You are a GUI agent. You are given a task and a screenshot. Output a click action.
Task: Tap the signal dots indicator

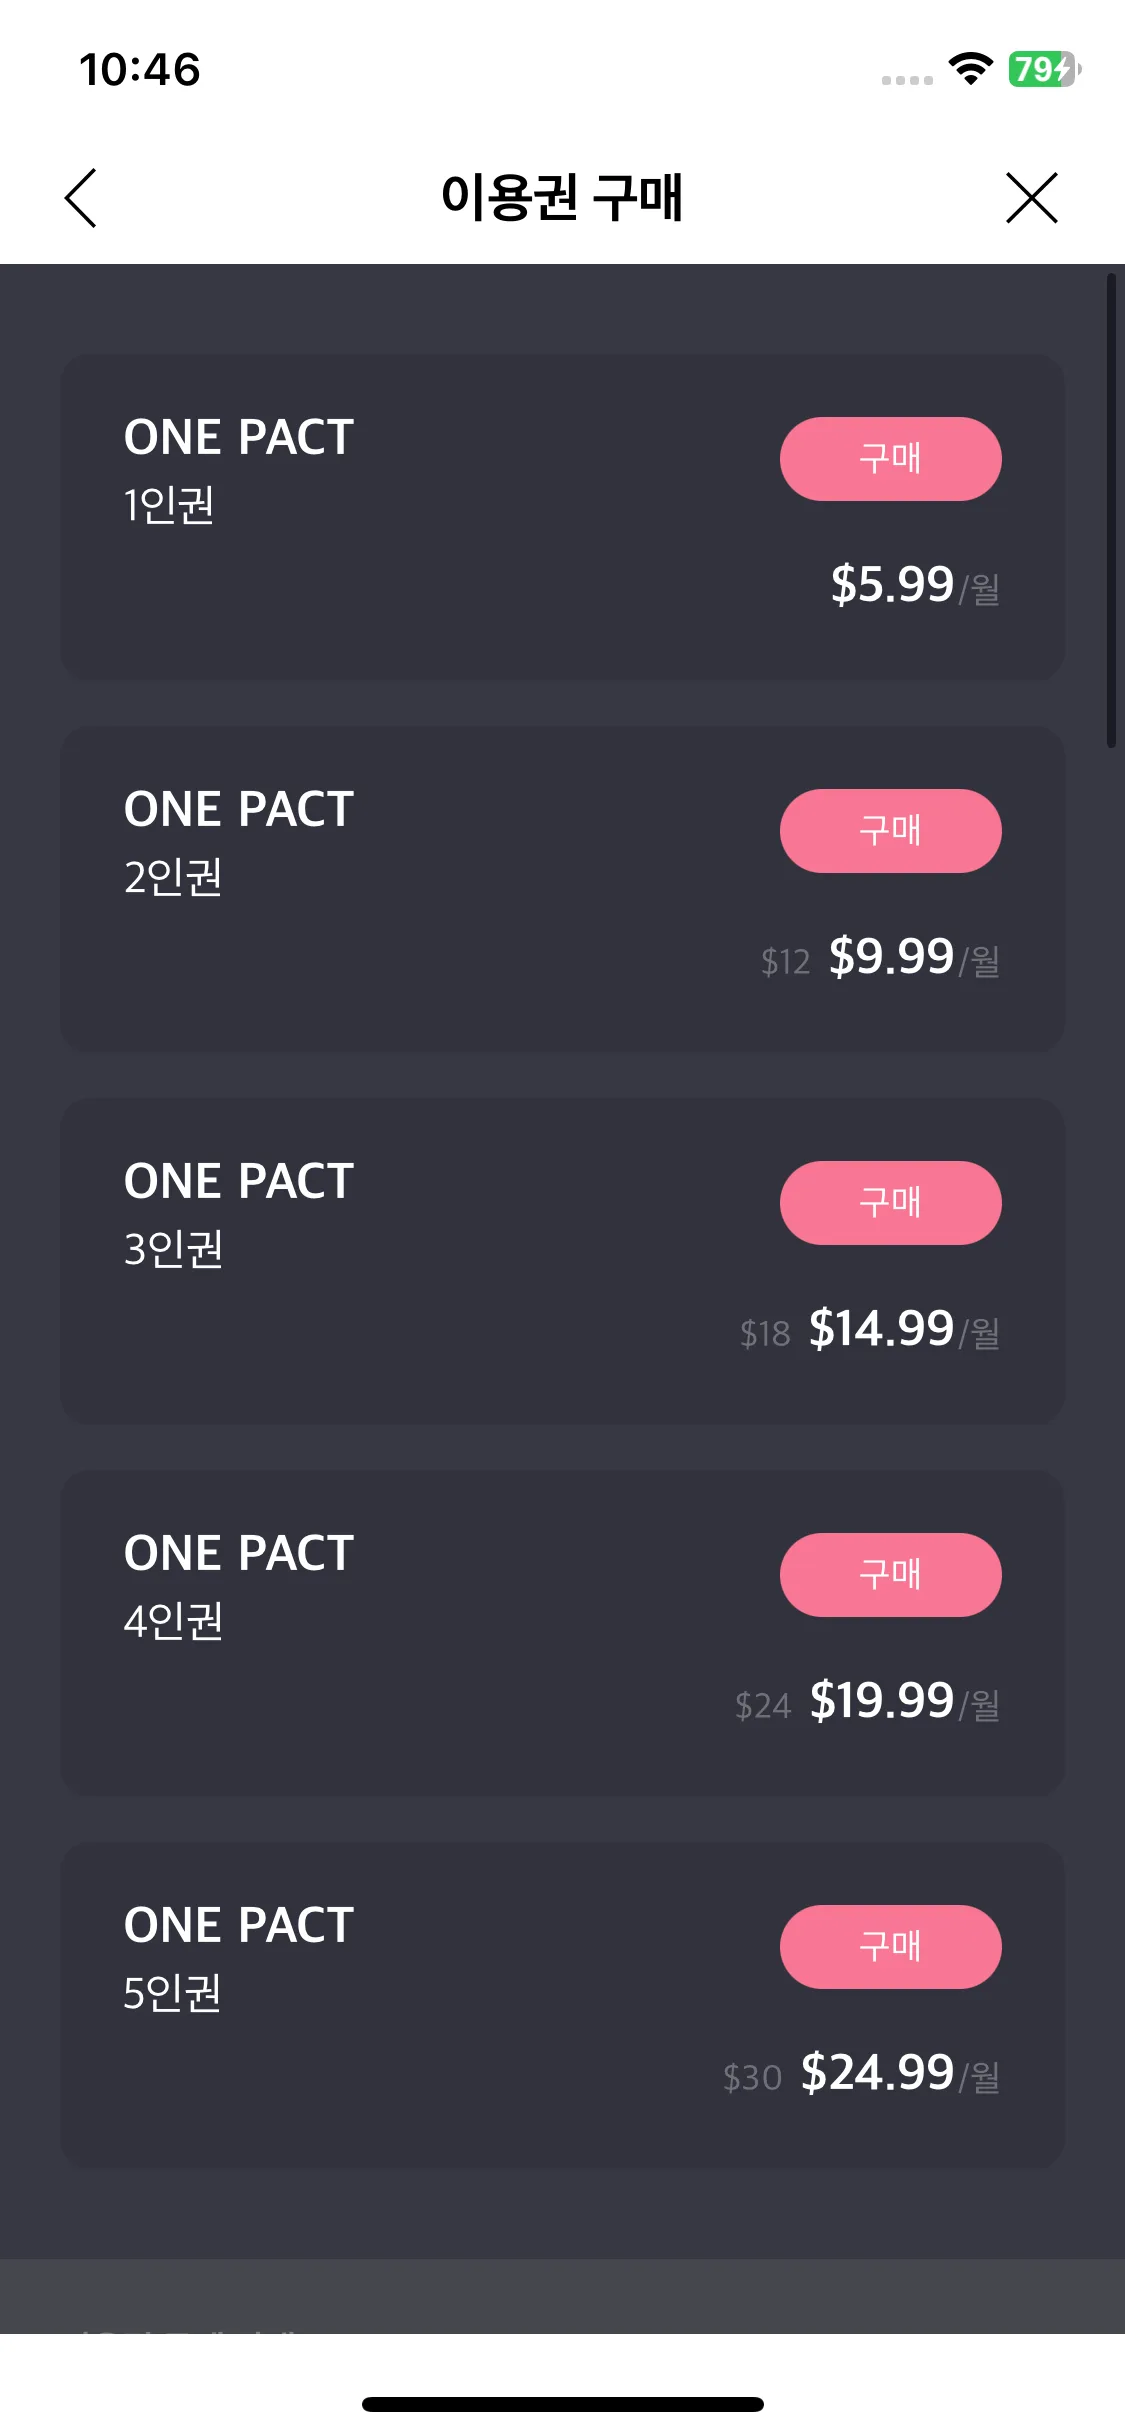[x=907, y=80]
